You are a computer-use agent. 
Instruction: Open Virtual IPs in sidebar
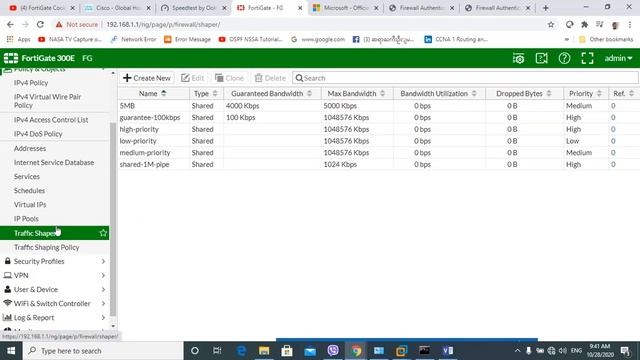[30, 204]
